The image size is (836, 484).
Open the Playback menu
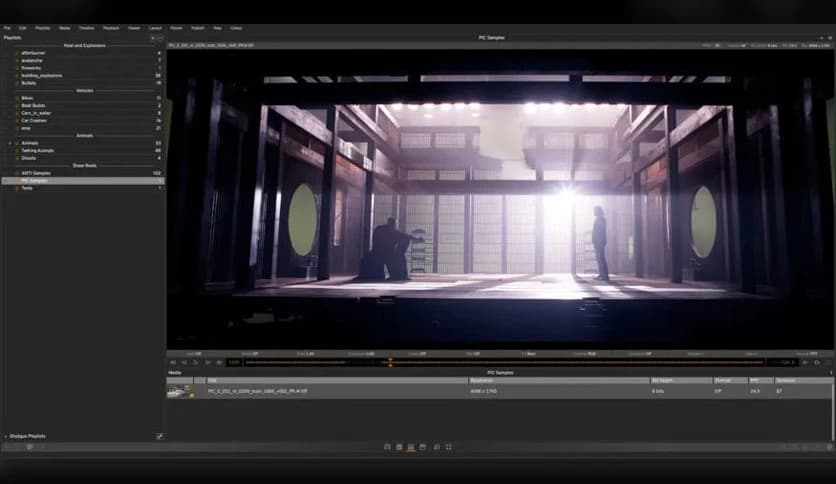pos(111,28)
